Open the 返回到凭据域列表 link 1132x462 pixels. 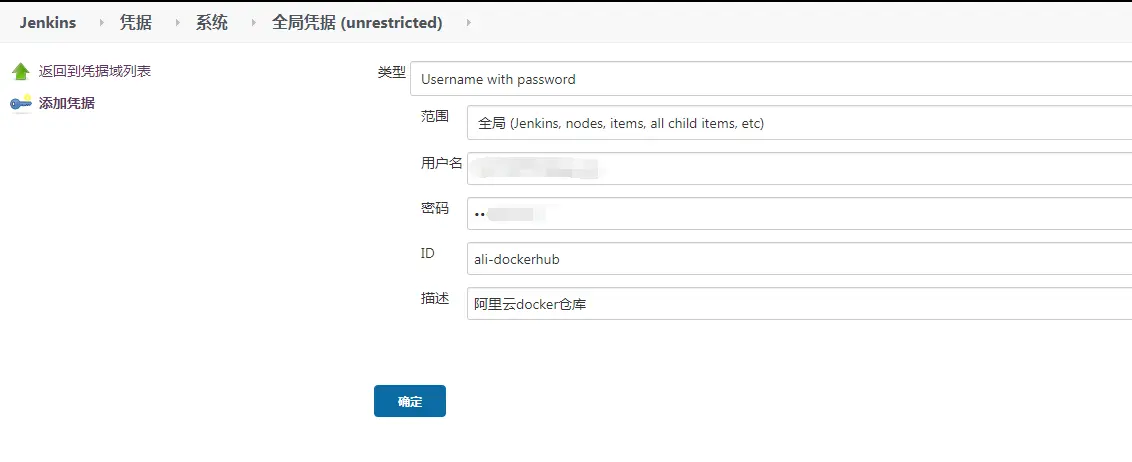95,72
